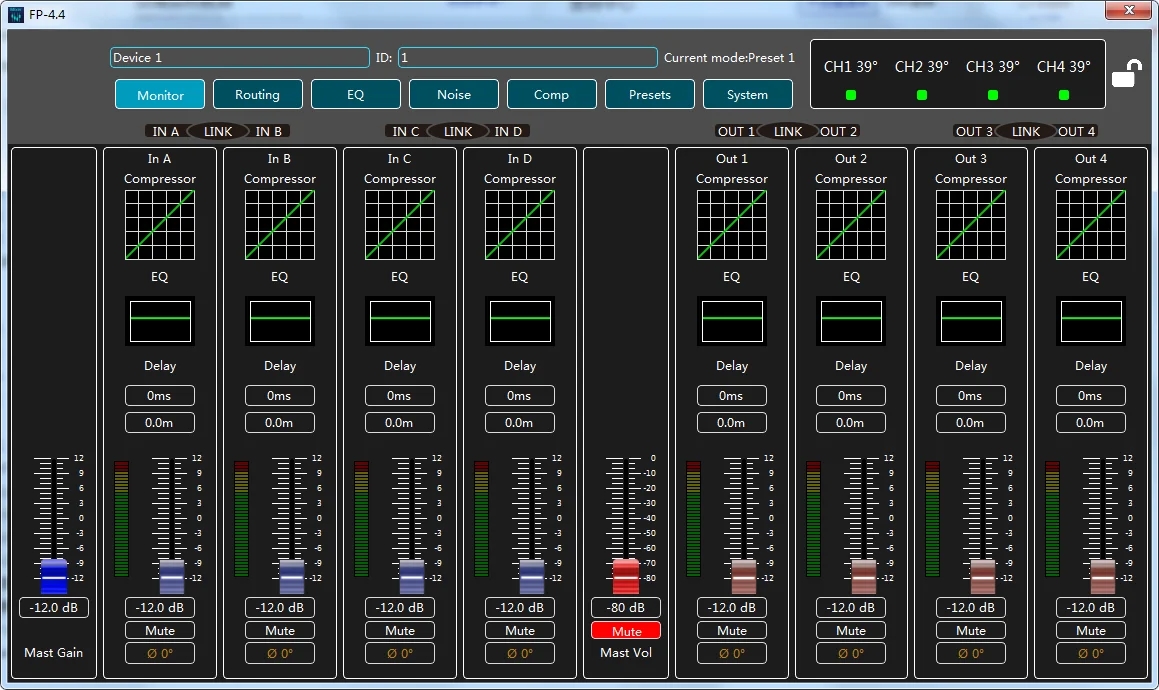This screenshot has width=1159, height=690.
Task: Toggle LINK between IN A and IN B
Action: 218,131
